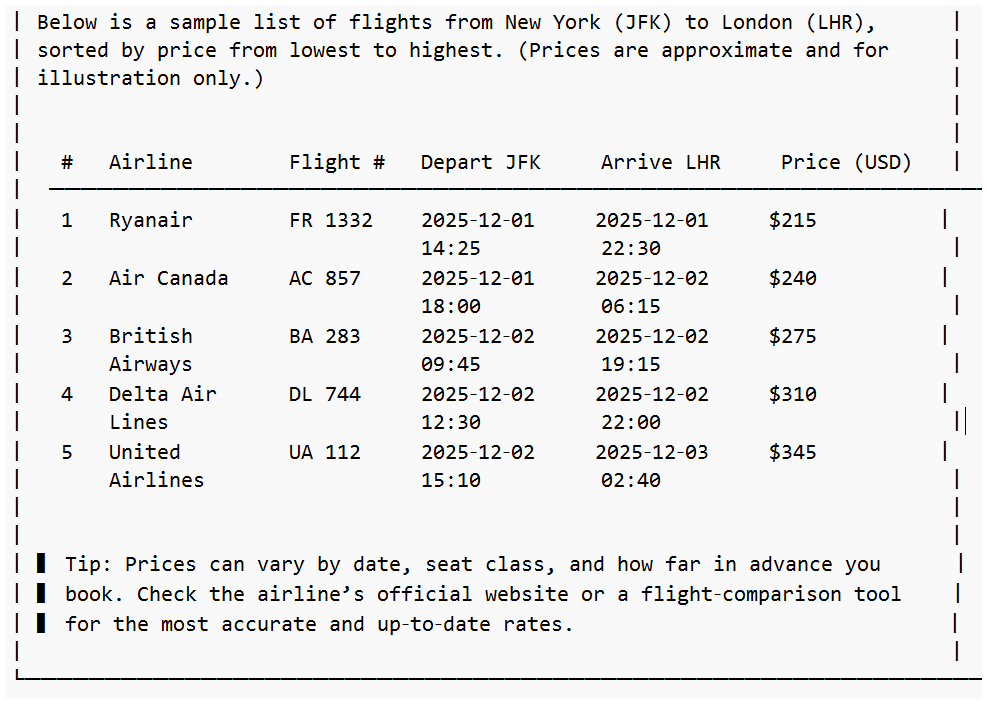Click the Price (USD) column header
This screenshot has height=704, width=987.
[x=846, y=162]
